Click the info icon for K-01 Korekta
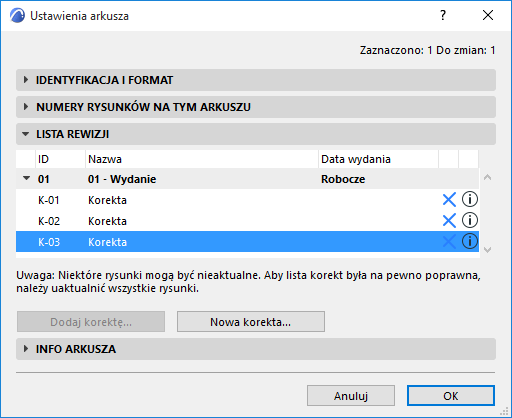The height and width of the screenshot is (418, 512). click(x=470, y=200)
